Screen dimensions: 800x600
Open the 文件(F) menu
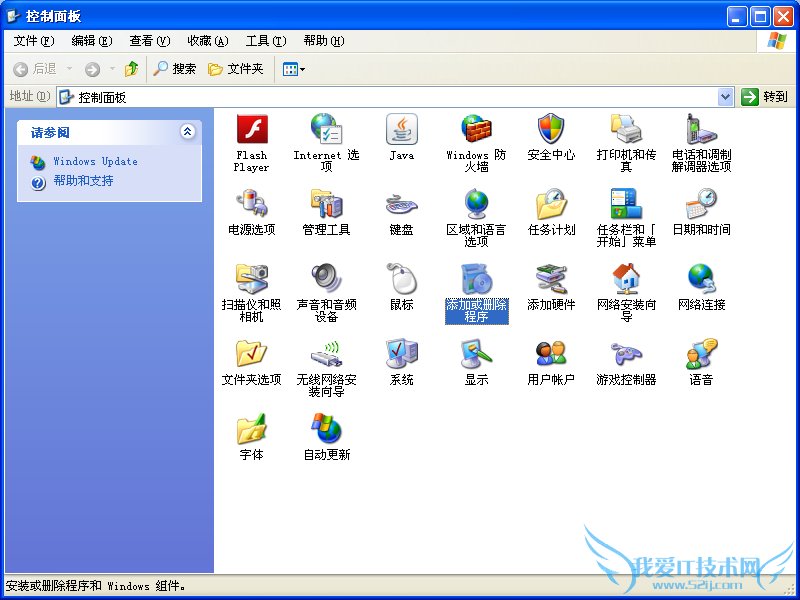[x=34, y=41]
